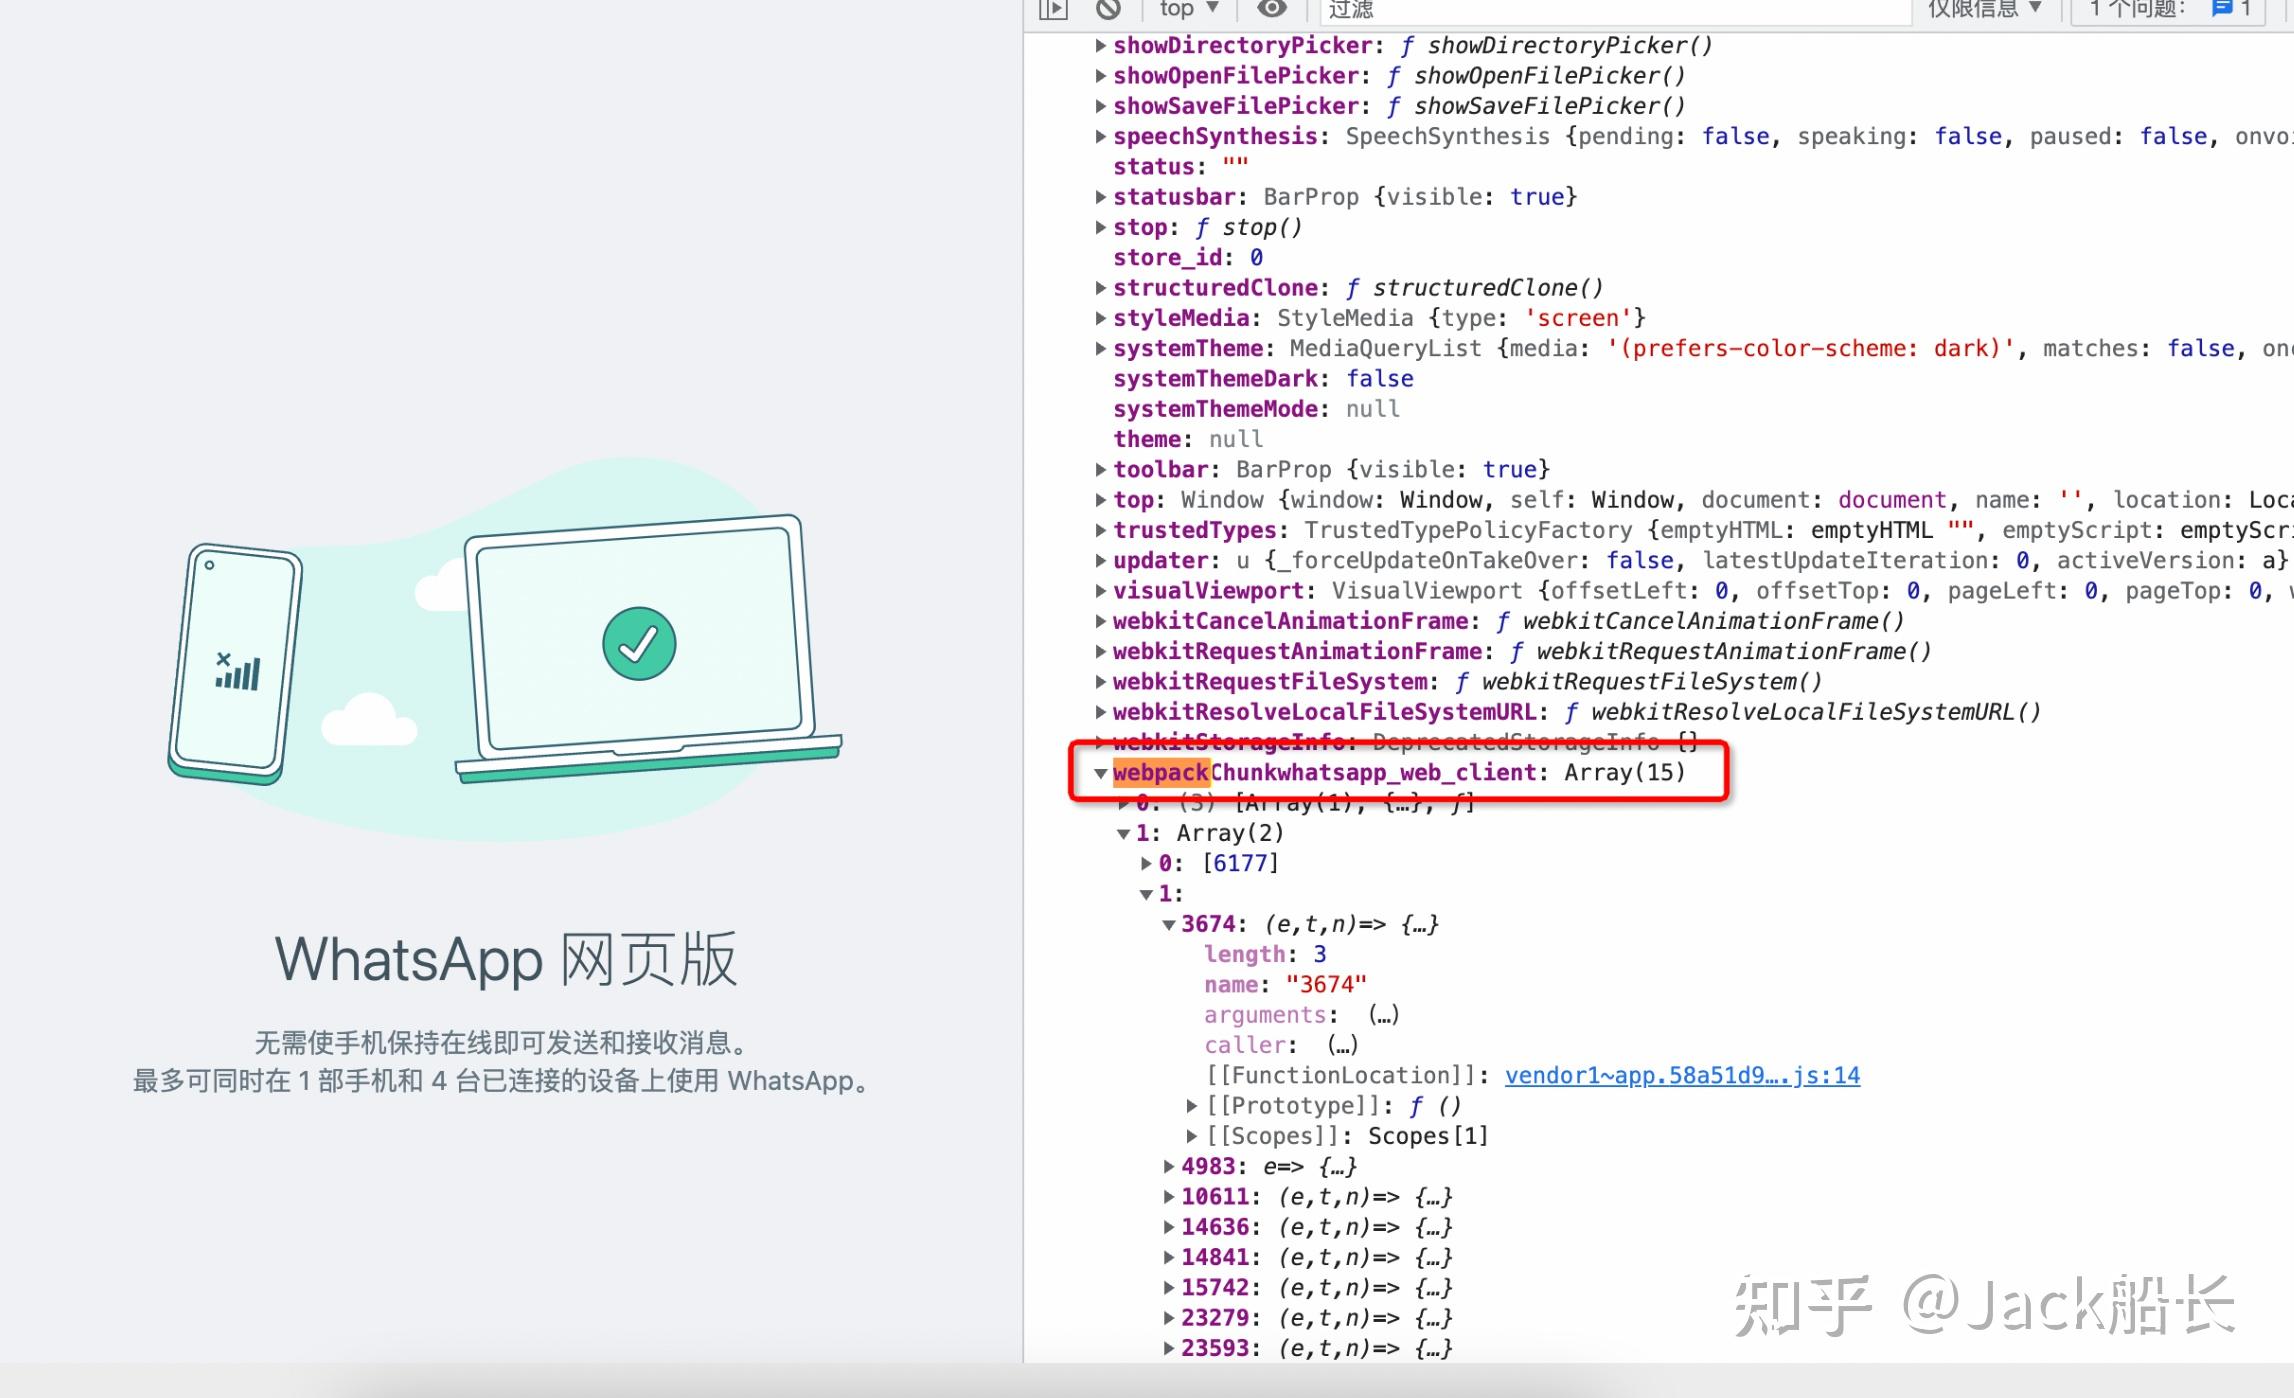This screenshot has width=2294, height=1398.
Task: Expand the speechSynthesis object
Action: pyautogui.click(x=1100, y=136)
